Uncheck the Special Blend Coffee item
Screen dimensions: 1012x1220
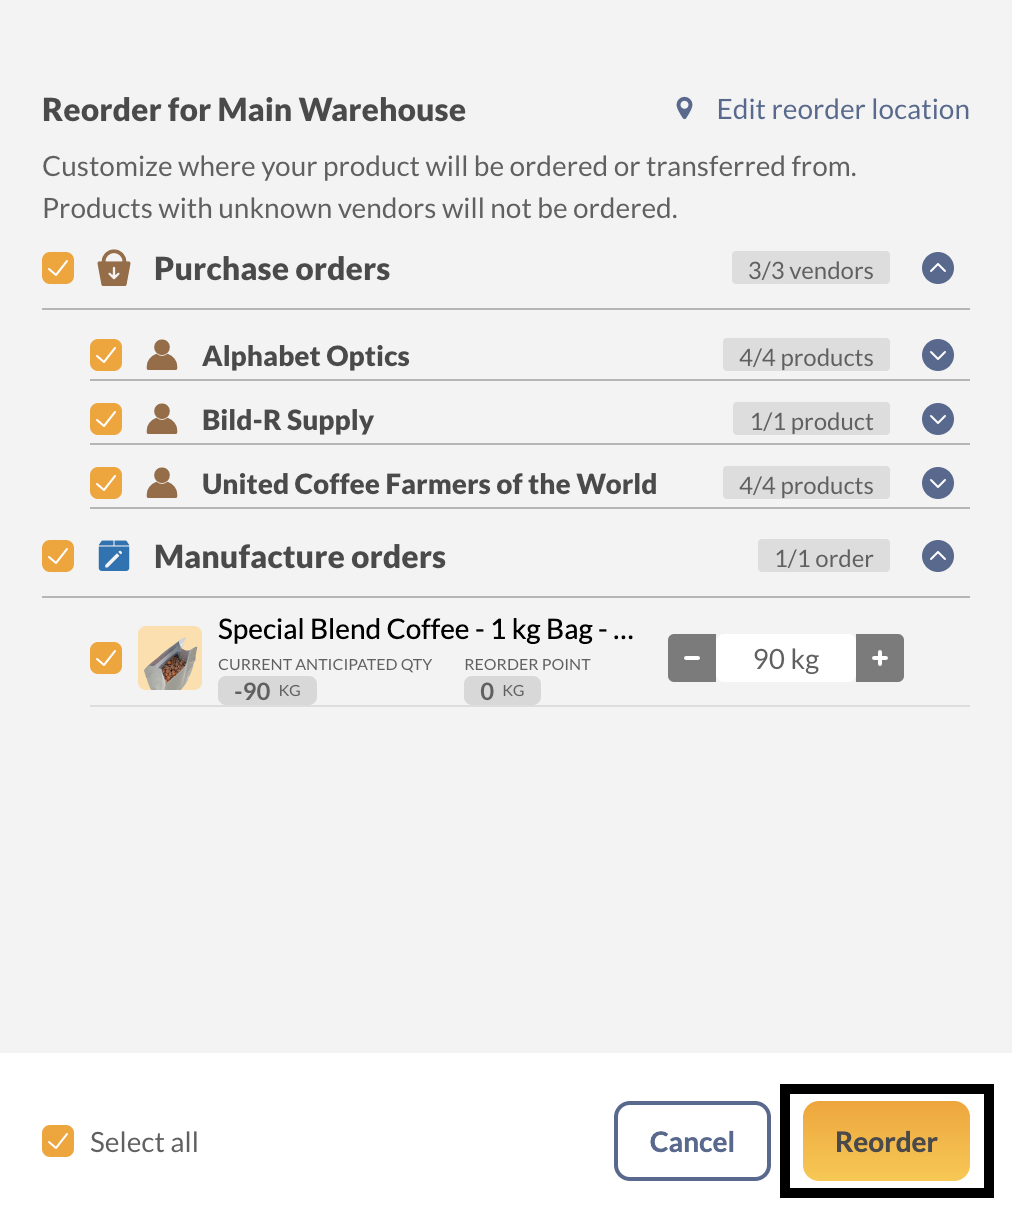coord(105,658)
